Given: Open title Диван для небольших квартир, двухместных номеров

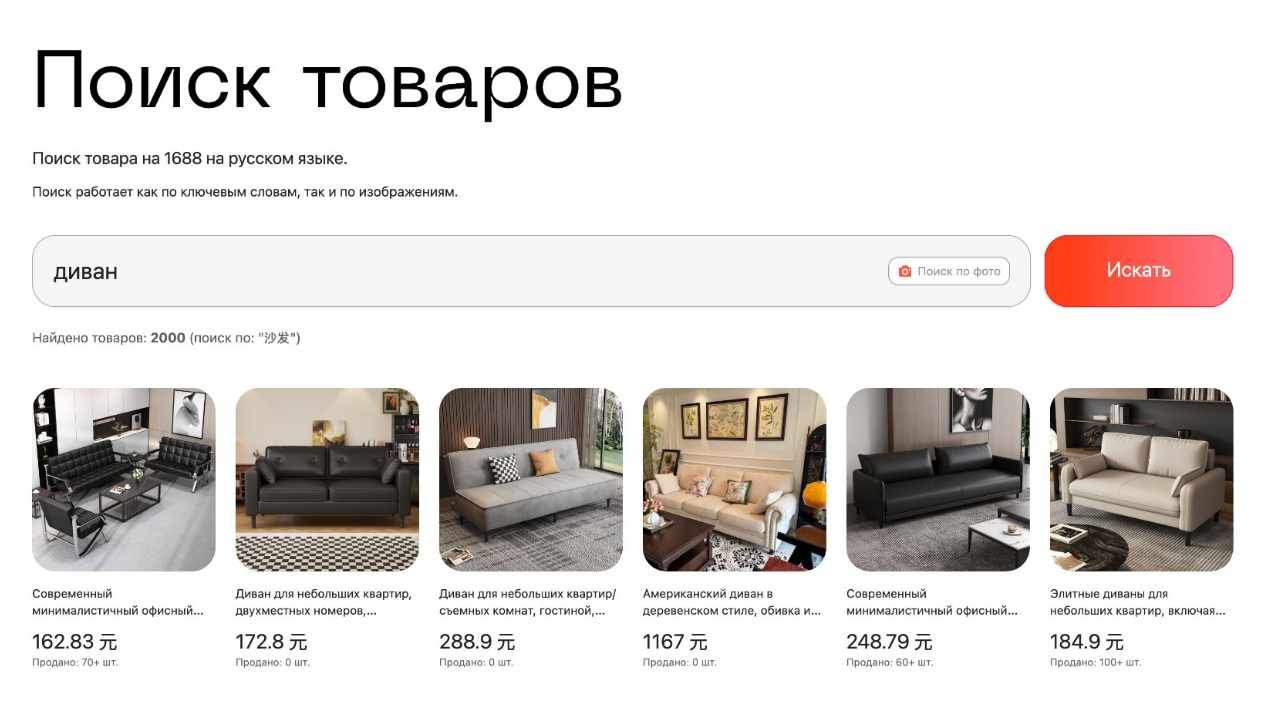Looking at the screenshot, I should (323, 602).
